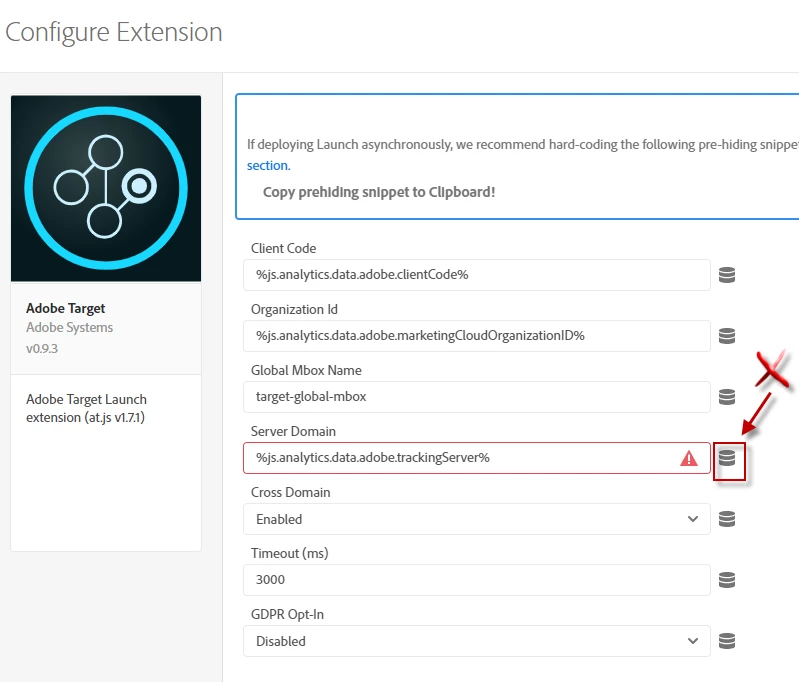Click the 'If deploying Launch asynchronously' notice text
Viewport: 799px width, 682px height.
522,145
